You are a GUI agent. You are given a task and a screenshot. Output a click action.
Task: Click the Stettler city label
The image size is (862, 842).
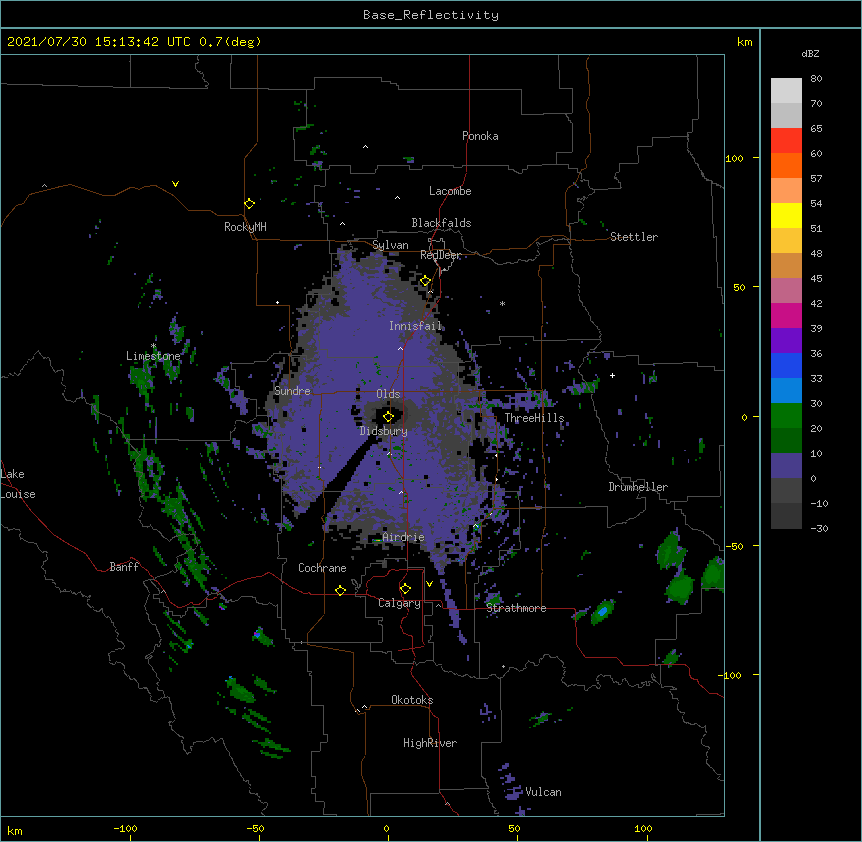point(634,237)
